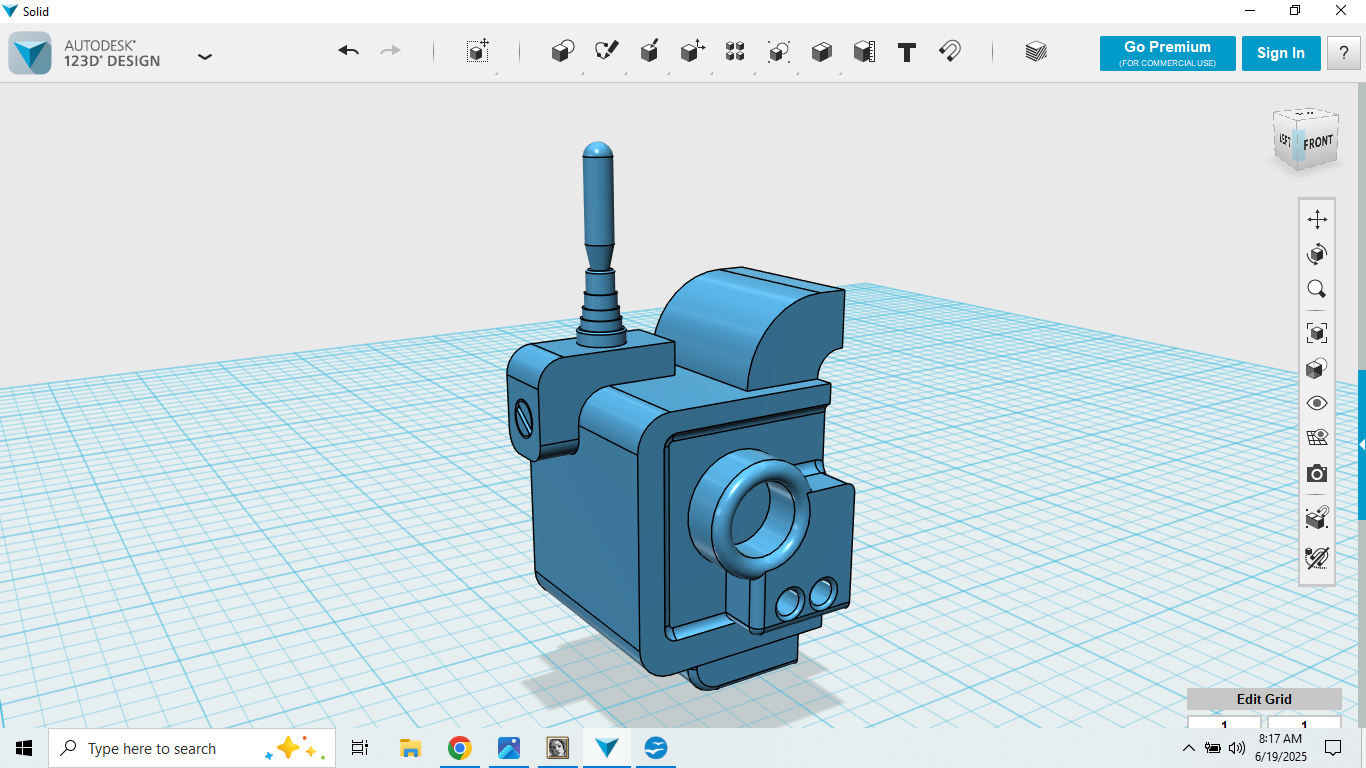Select the Pan navigation tool

pos(1317,220)
